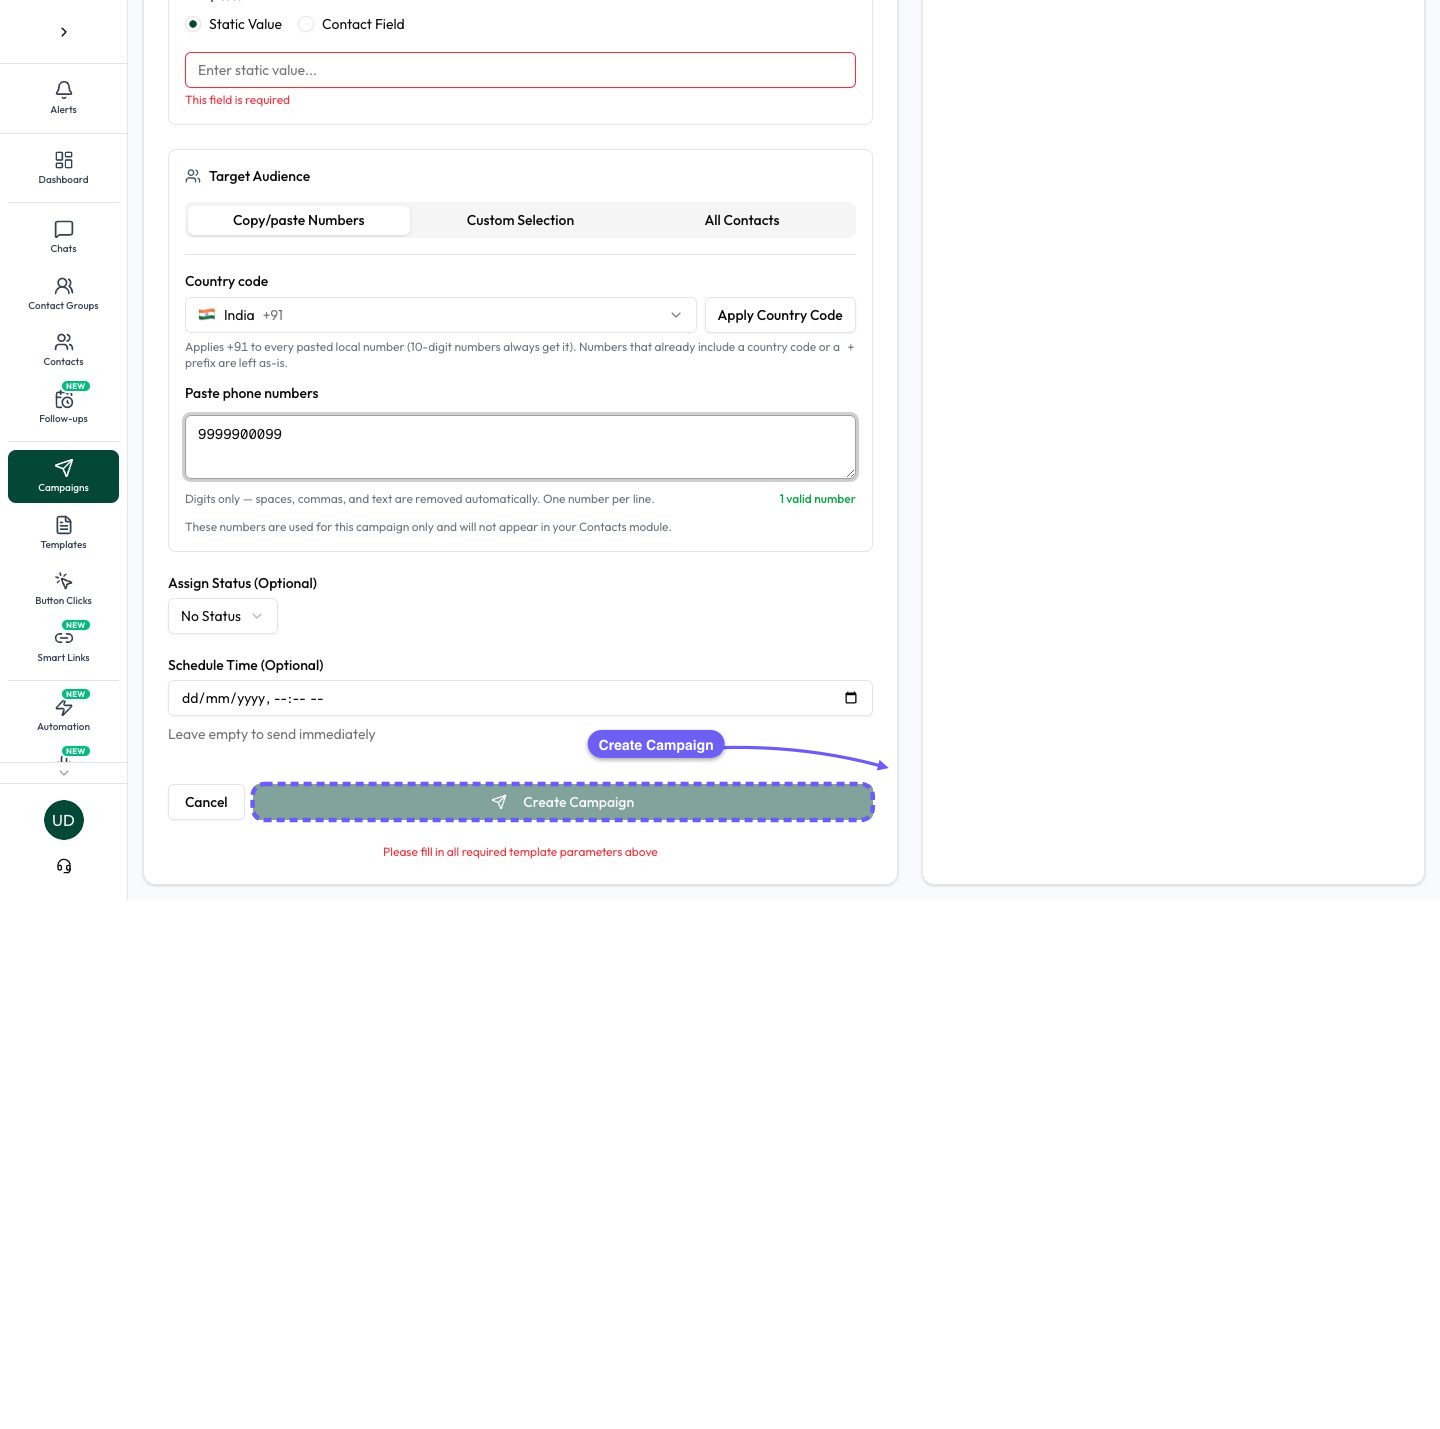Open the No Status dropdown

coord(222,616)
